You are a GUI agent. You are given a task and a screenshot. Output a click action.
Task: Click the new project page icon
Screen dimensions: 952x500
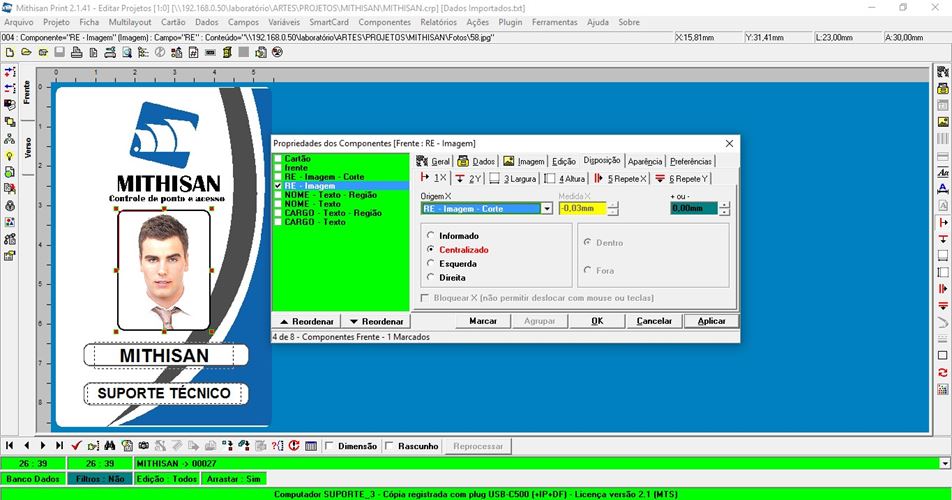[10, 53]
